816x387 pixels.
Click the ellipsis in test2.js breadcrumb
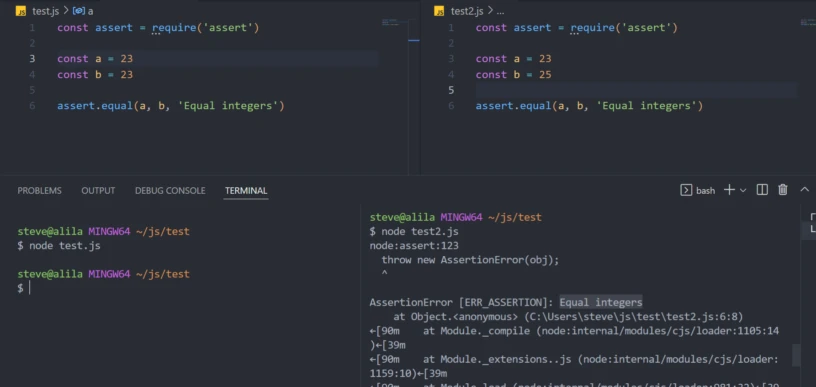coord(501,11)
